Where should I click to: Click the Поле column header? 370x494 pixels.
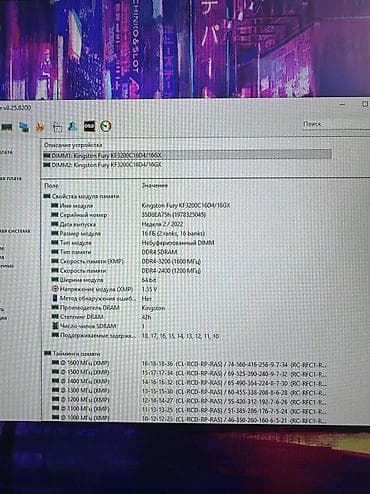click(x=51, y=185)
